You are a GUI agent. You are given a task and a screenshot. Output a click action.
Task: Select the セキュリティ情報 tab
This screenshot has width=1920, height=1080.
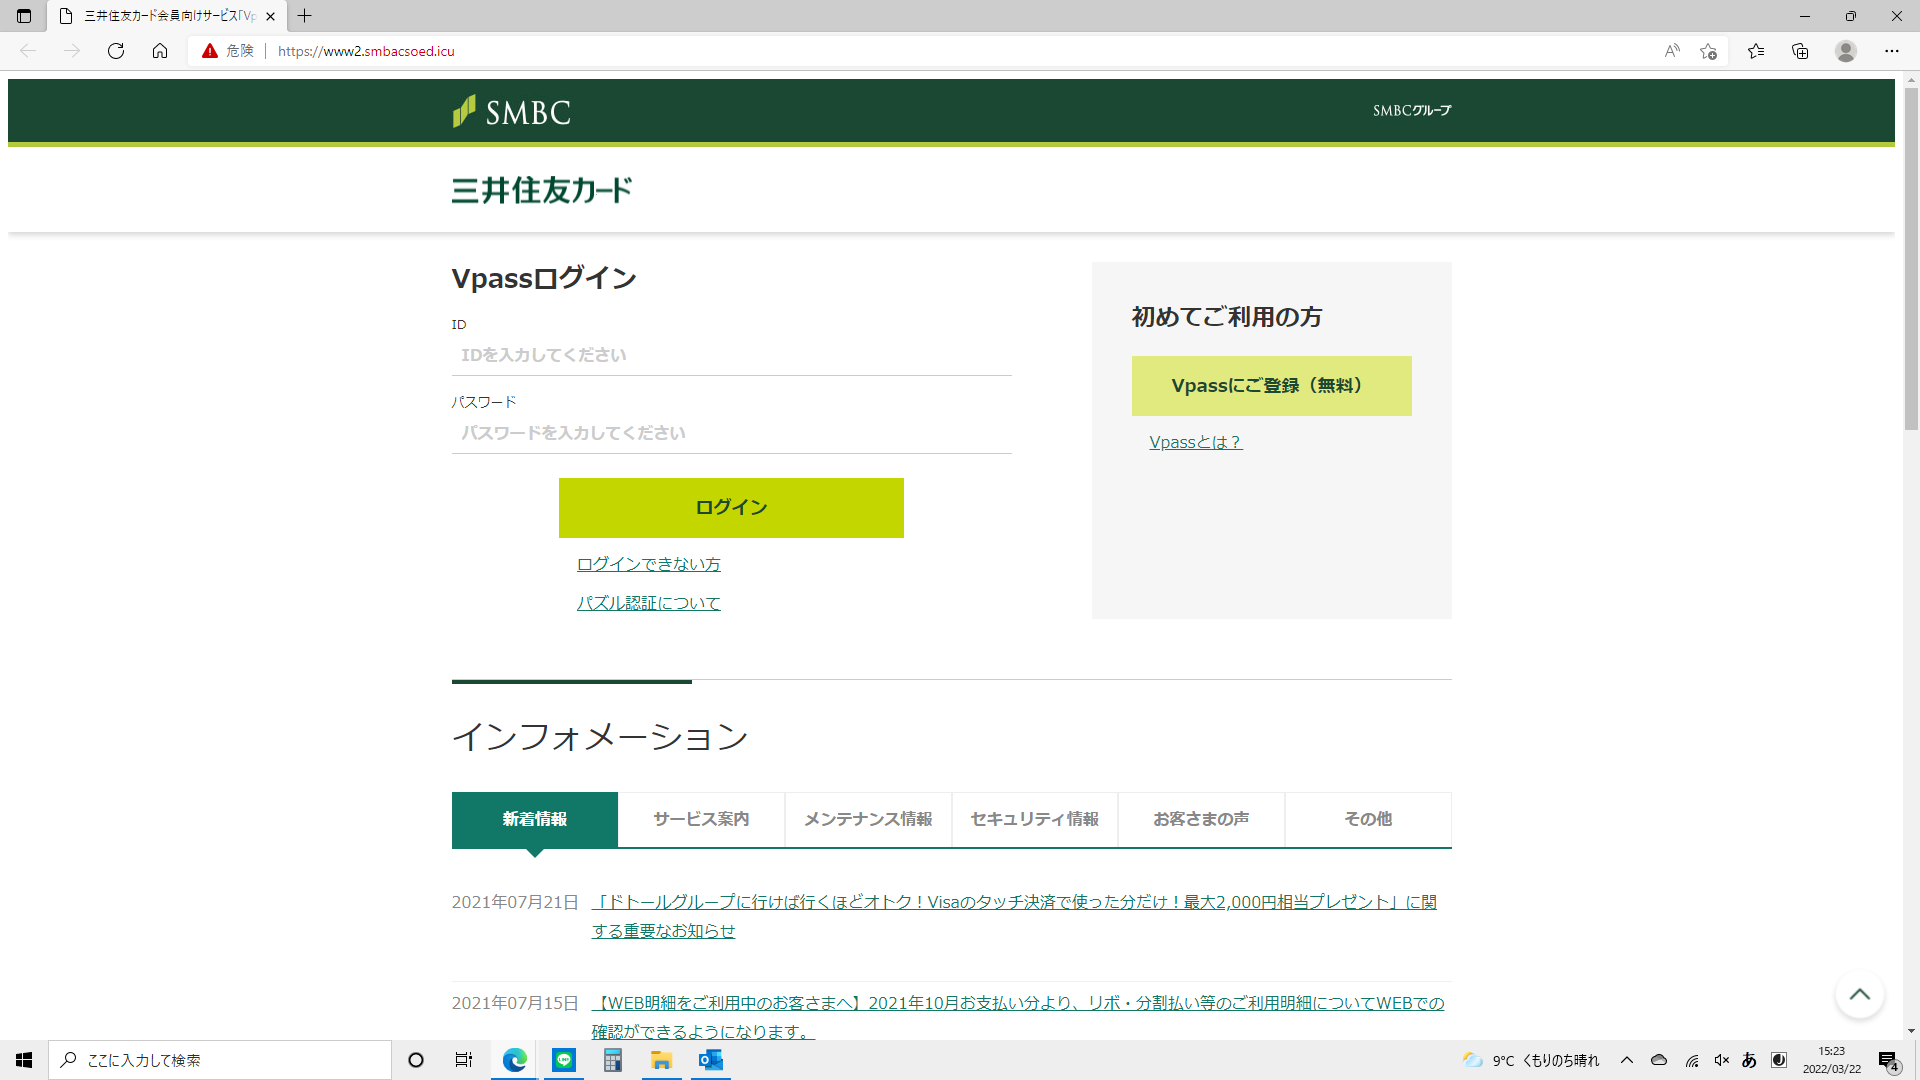(1035, 819)
